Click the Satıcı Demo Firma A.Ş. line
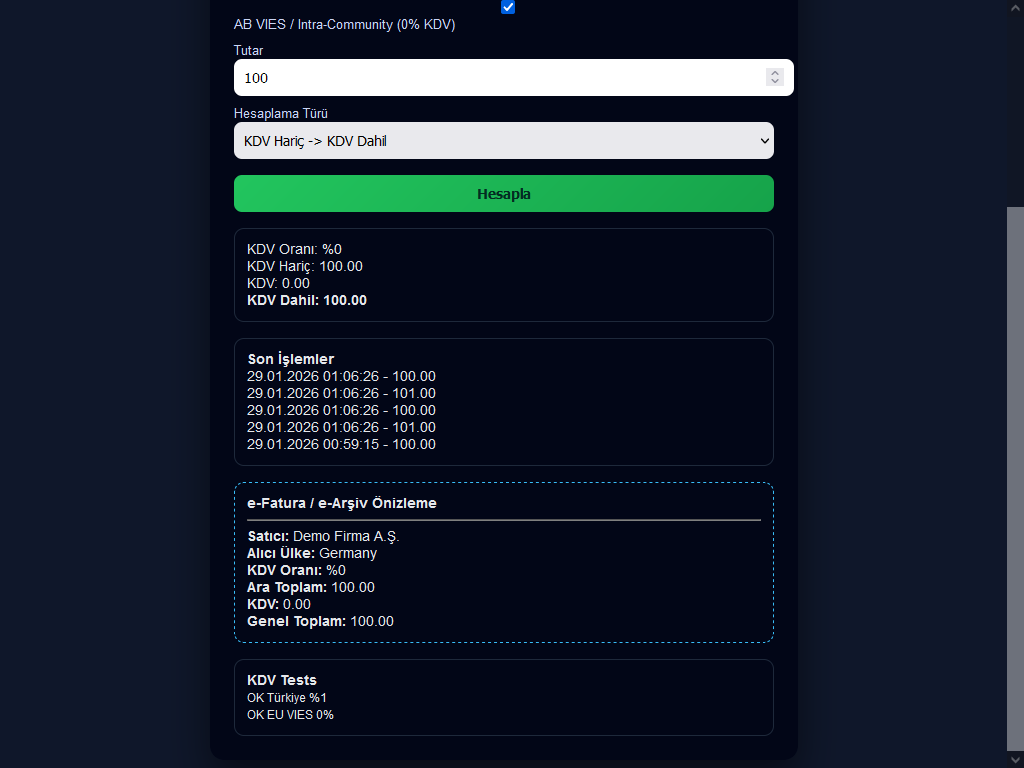Image resolution: width=1024 pixels, height=768 pixels. pyautogui.click(x=323, y=536)
